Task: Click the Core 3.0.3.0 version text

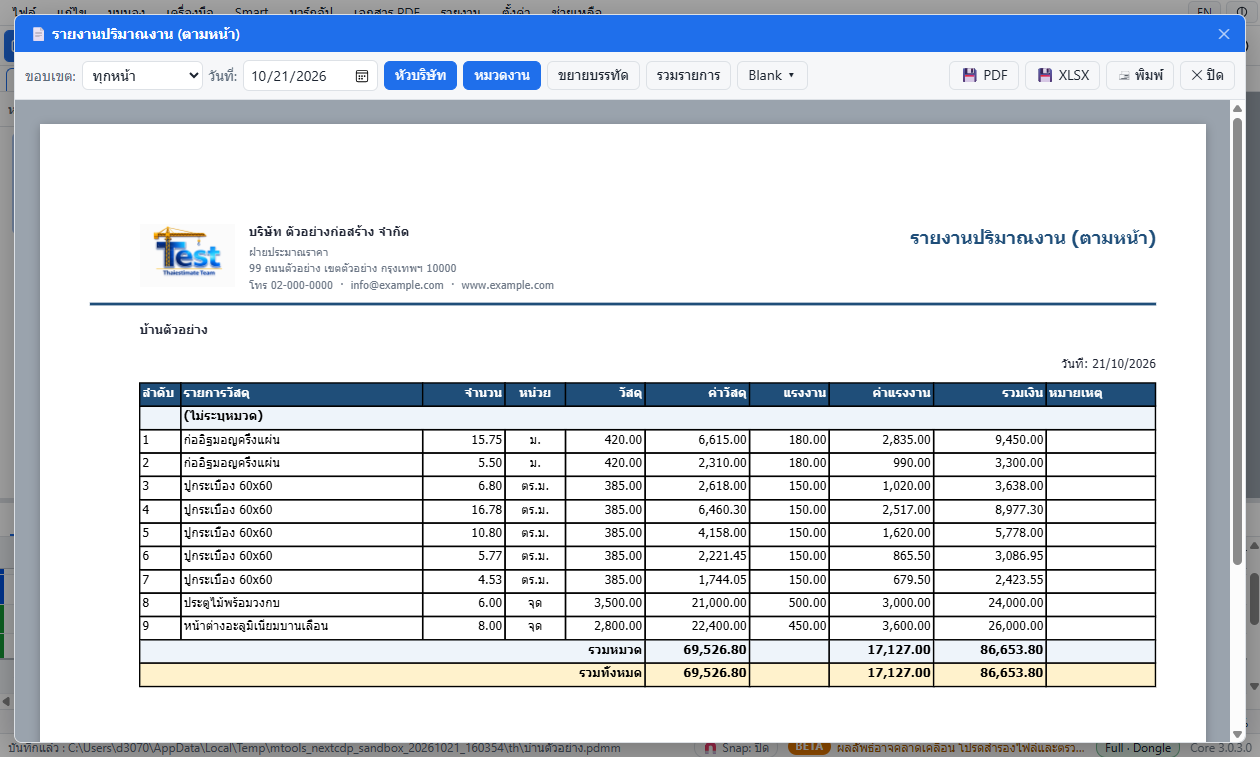Action: point(1220,748)
